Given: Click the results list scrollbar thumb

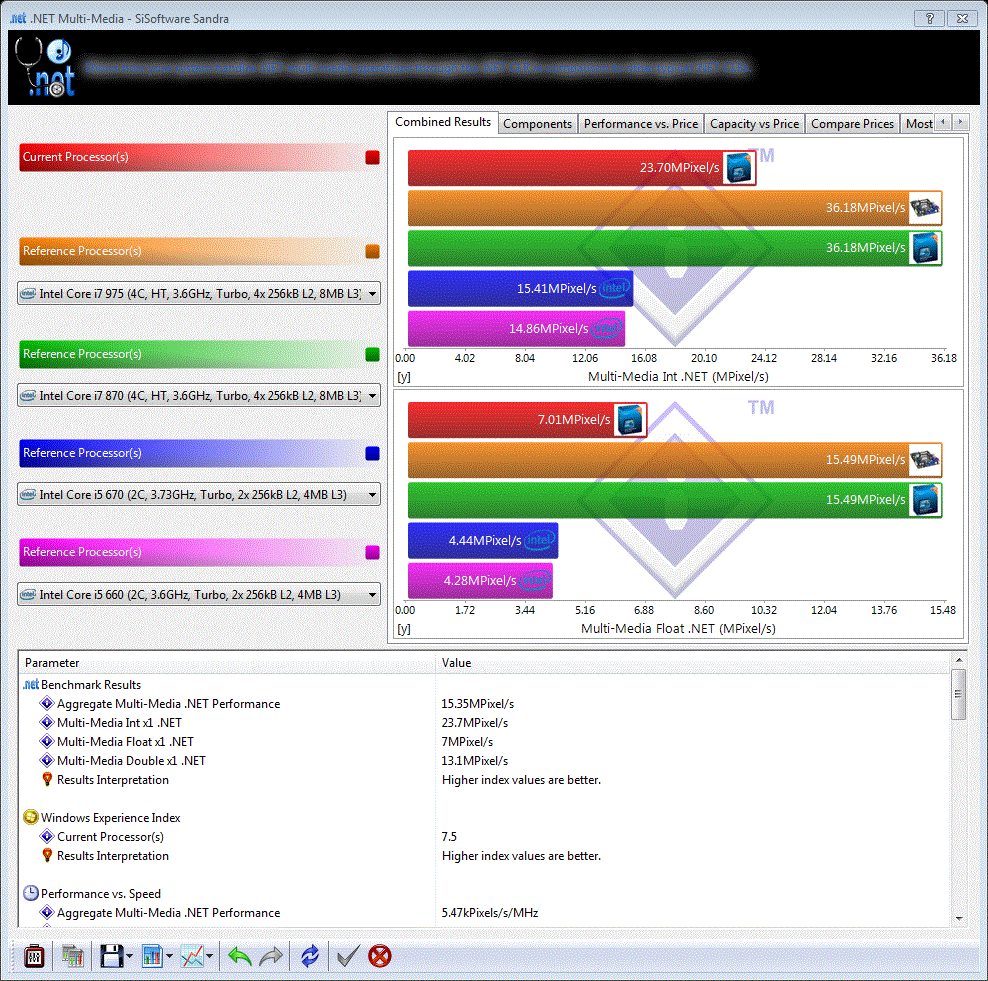Looking at the screenshot, I should pyautogui.click(x=958, y=694).
